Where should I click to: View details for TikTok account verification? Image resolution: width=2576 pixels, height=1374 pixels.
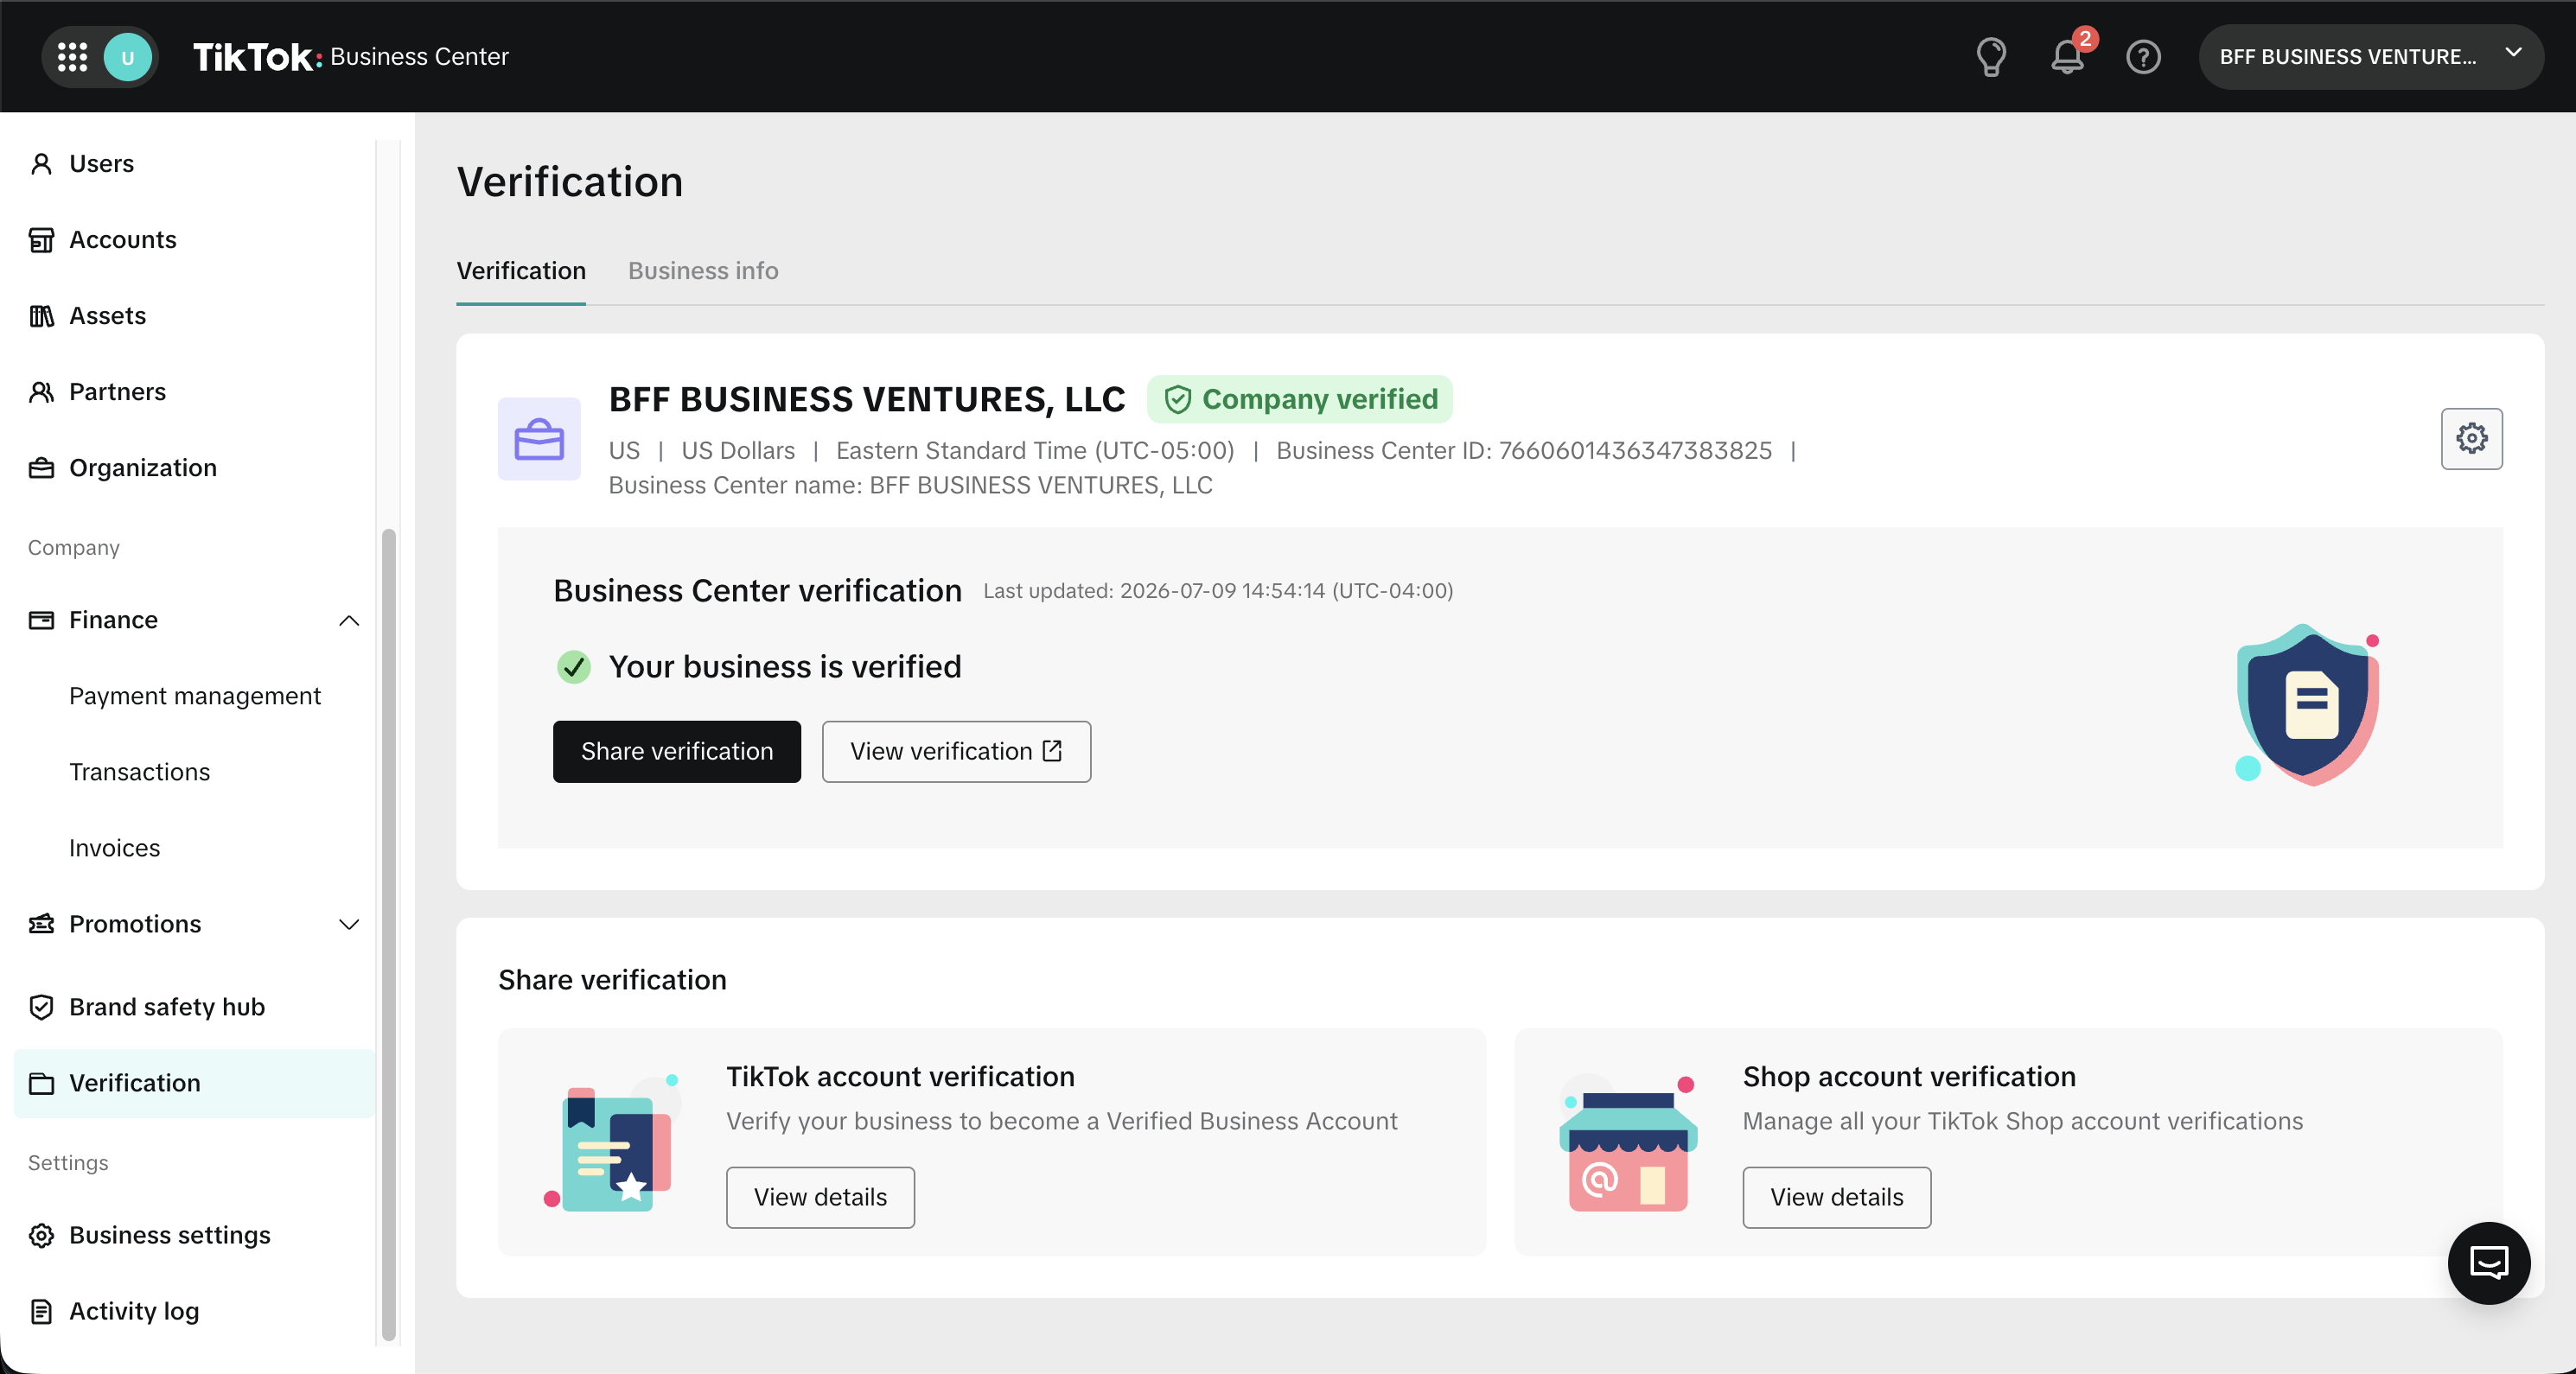click(820, 1197)
